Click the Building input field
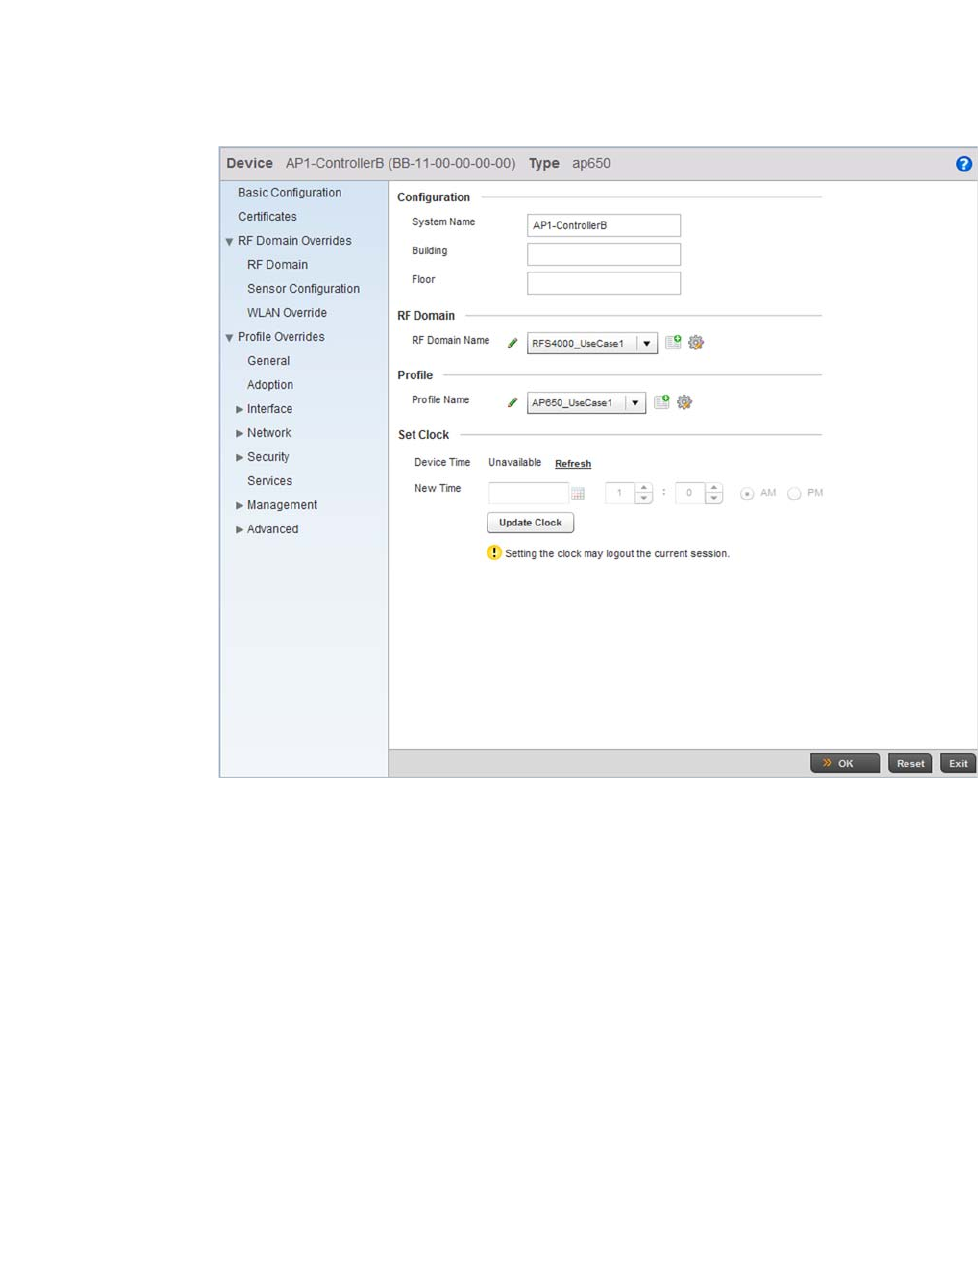 604,254
